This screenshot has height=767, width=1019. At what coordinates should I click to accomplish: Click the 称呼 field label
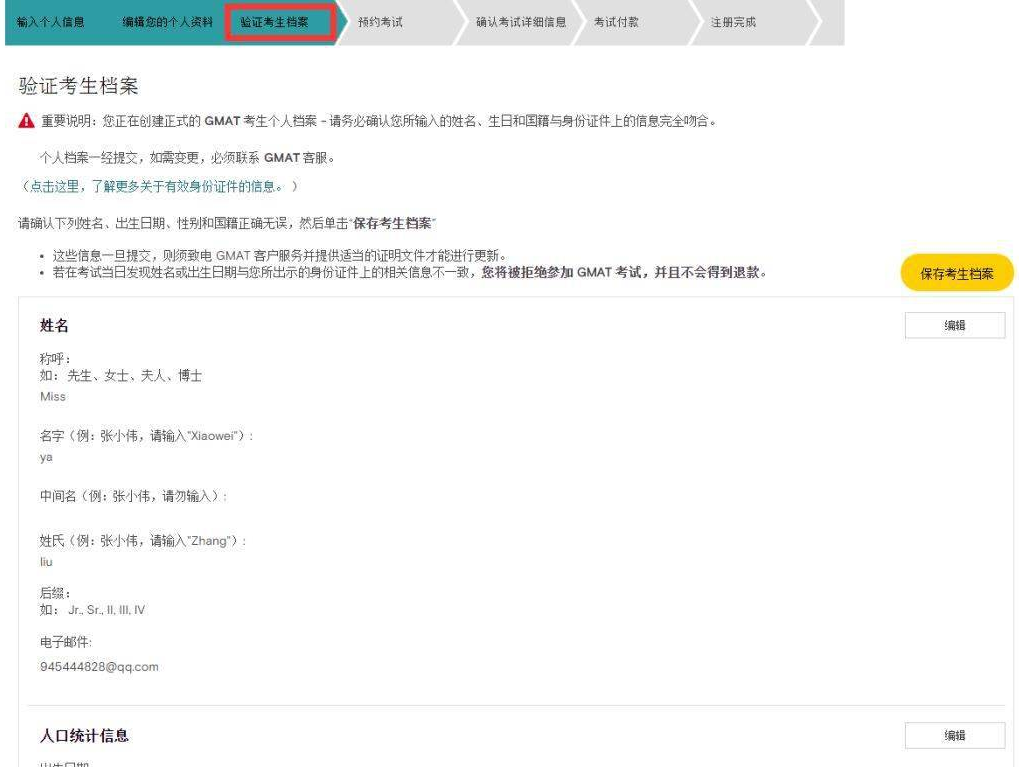tap(55, 359)
